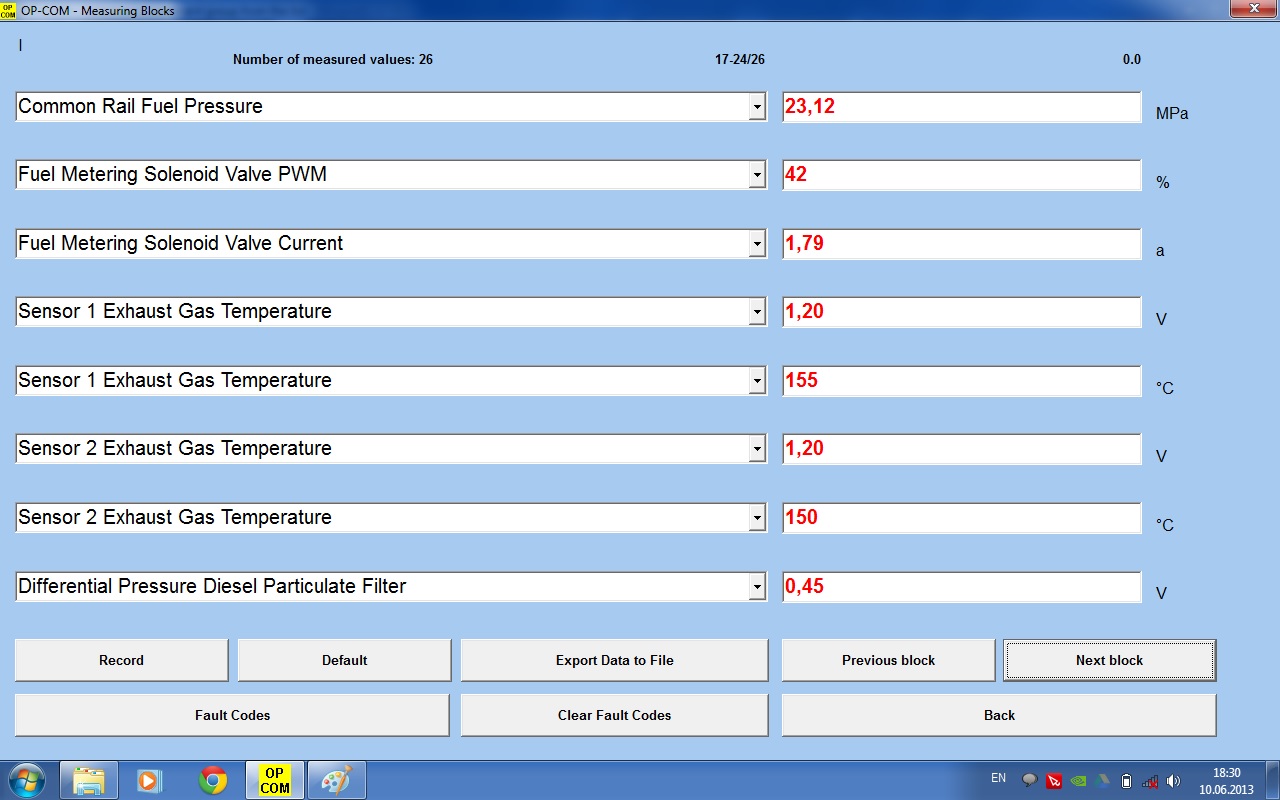This screenshot has height=800, width=1280.
Task: Go to Previous block
Action: (888, 660)
